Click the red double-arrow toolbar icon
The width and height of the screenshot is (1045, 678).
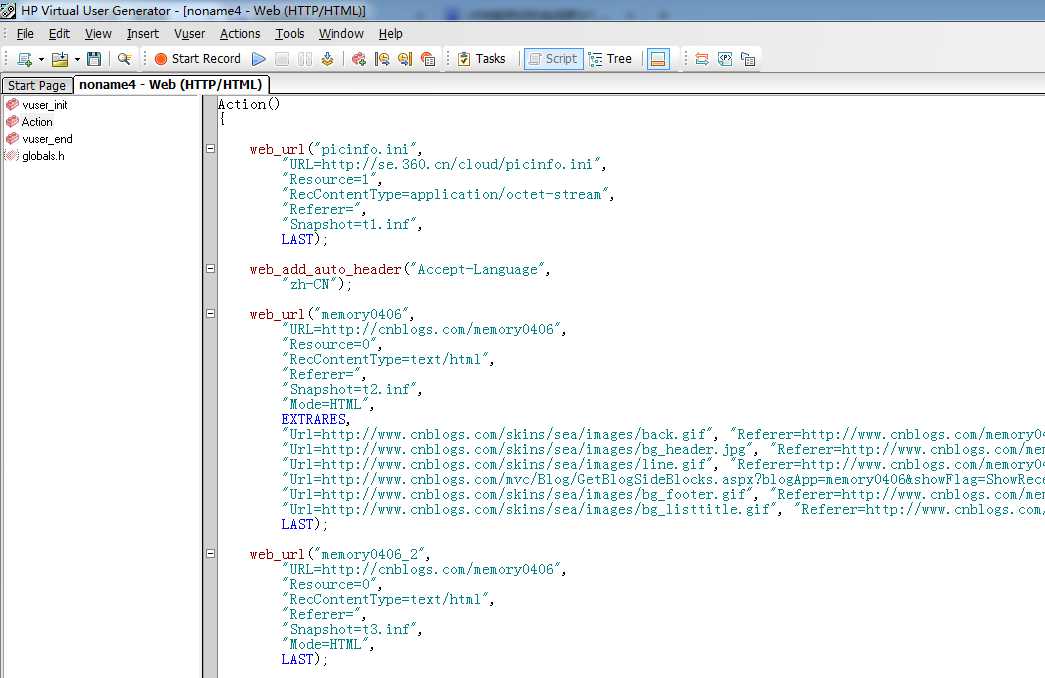[702, 59]
